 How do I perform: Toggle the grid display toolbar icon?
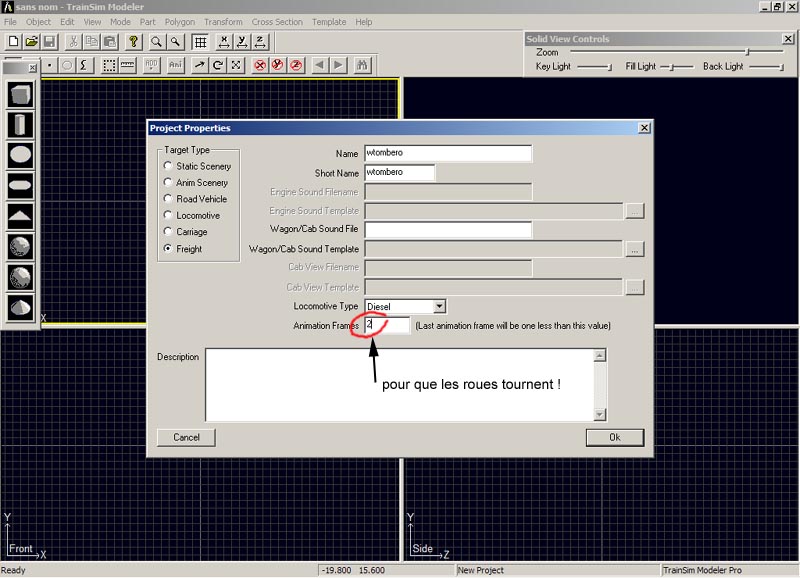[201, 42]
